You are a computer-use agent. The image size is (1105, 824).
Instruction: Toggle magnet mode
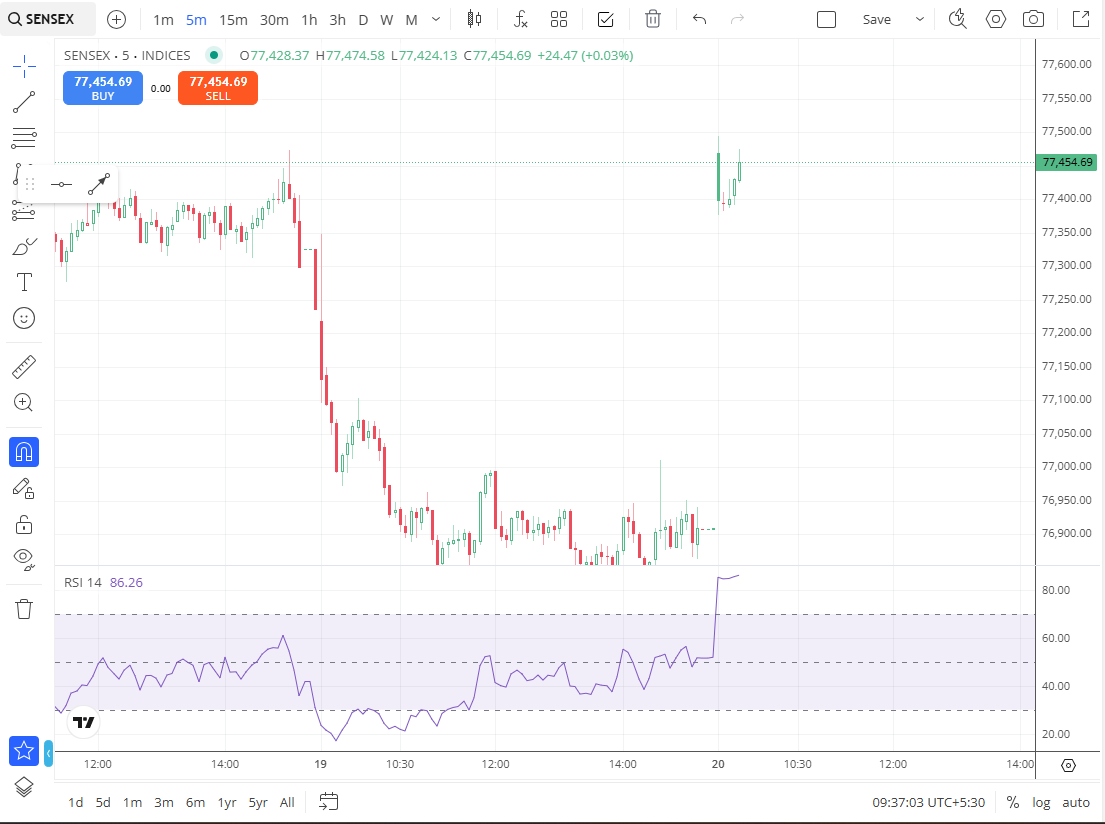click(24, 452)
